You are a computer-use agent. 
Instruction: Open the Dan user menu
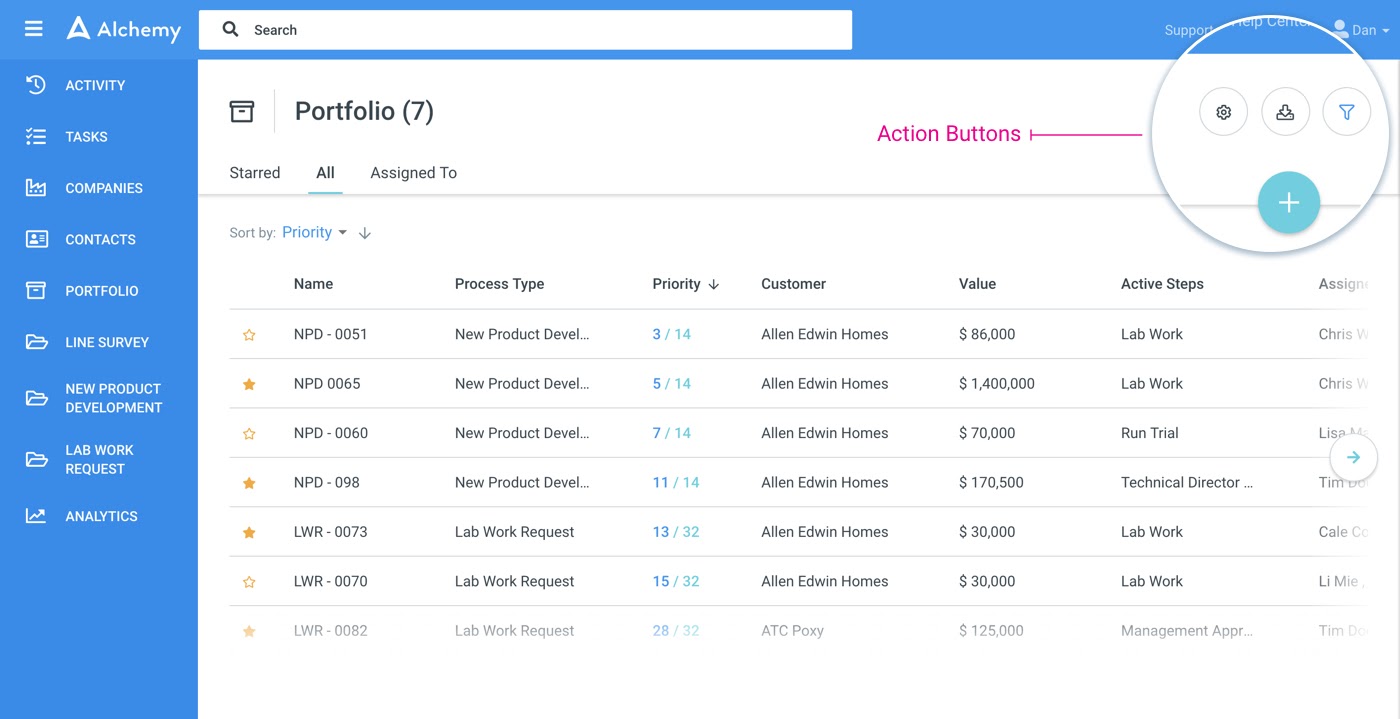pos(1361,30)
